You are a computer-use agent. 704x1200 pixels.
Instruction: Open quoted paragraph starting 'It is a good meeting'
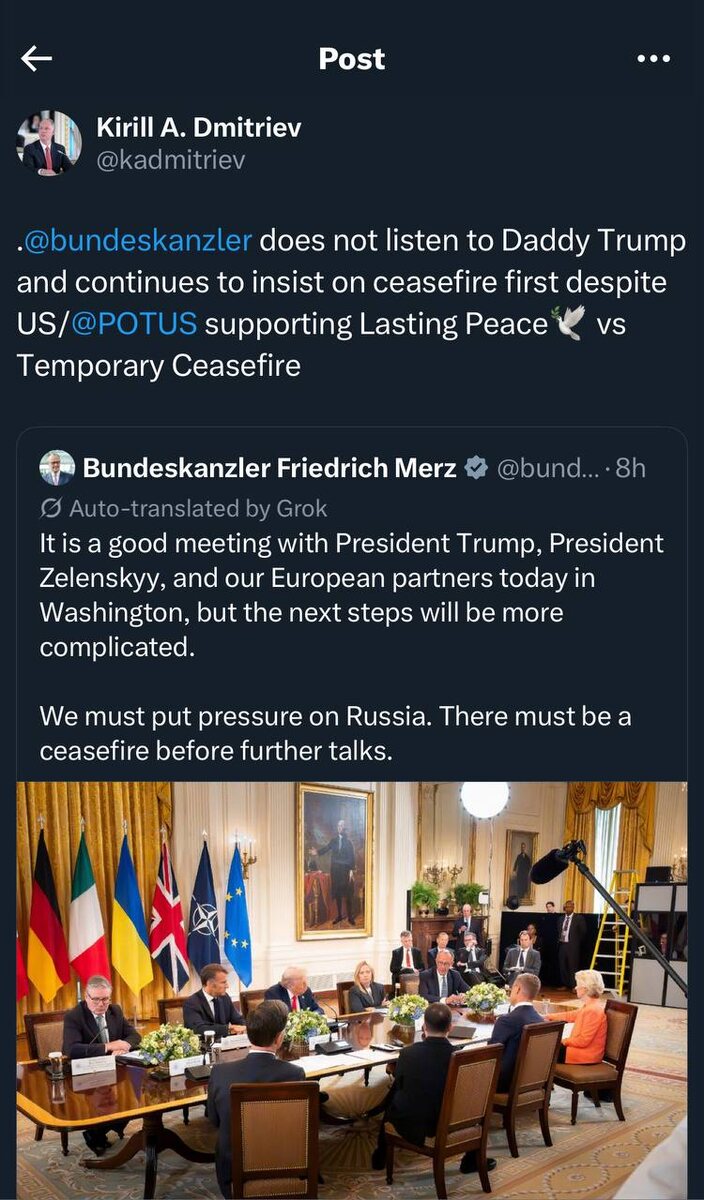(352, 595)
